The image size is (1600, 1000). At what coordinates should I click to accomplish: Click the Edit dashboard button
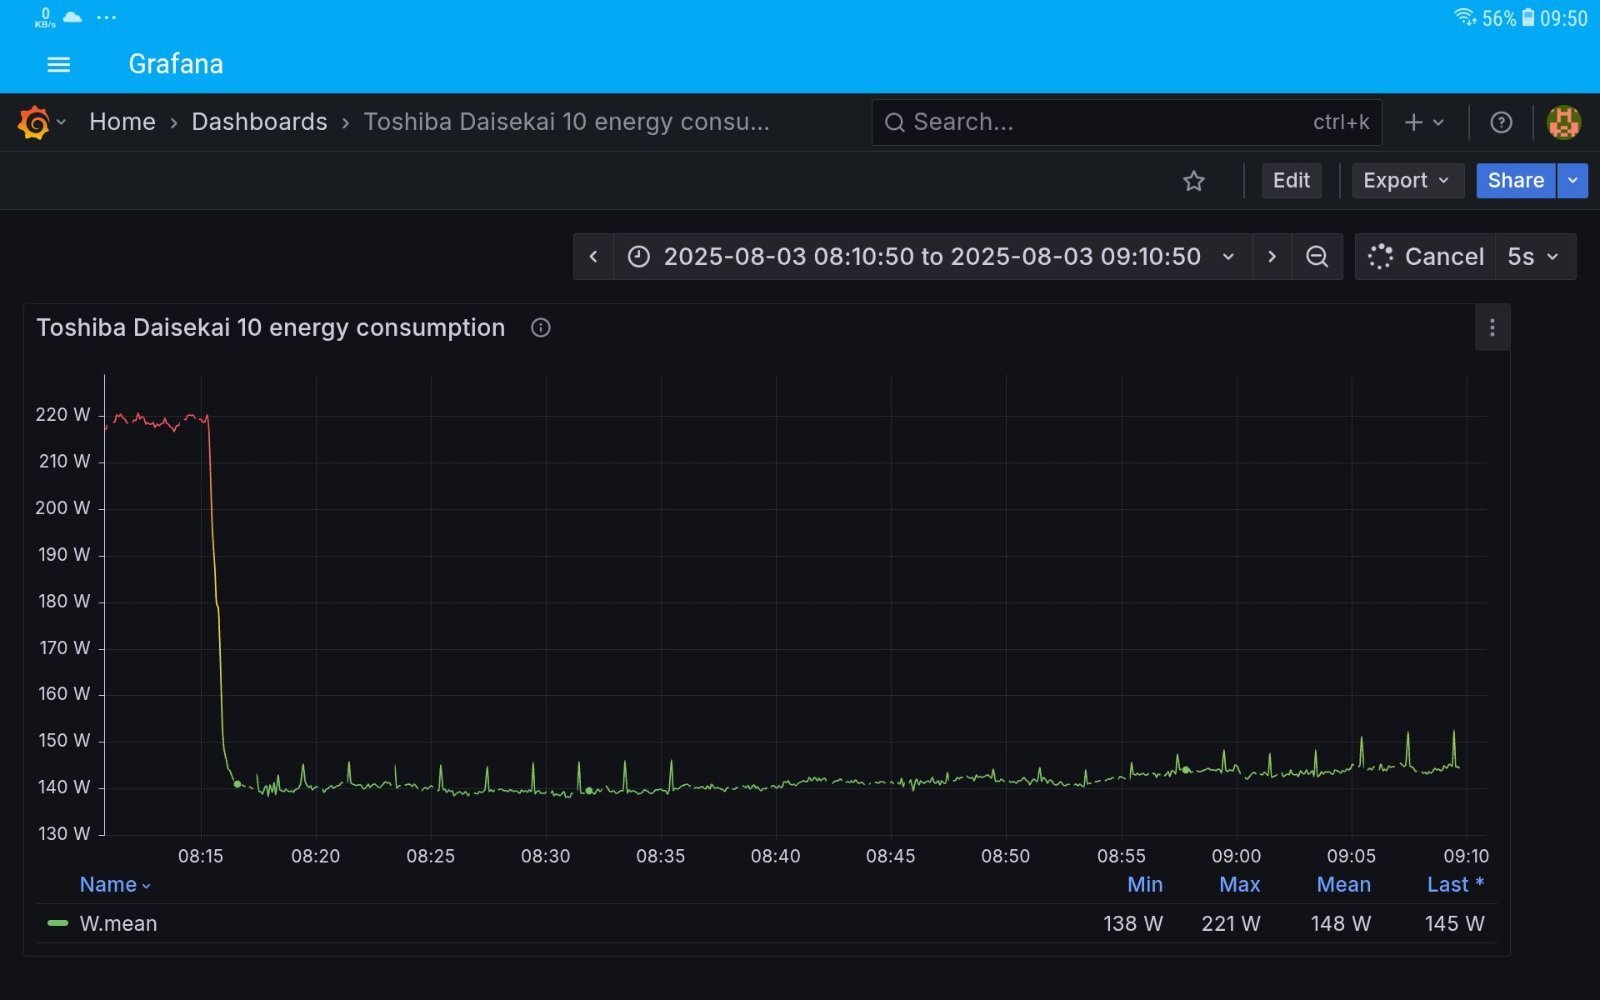pyautogui.click(x=1291, y=181)
